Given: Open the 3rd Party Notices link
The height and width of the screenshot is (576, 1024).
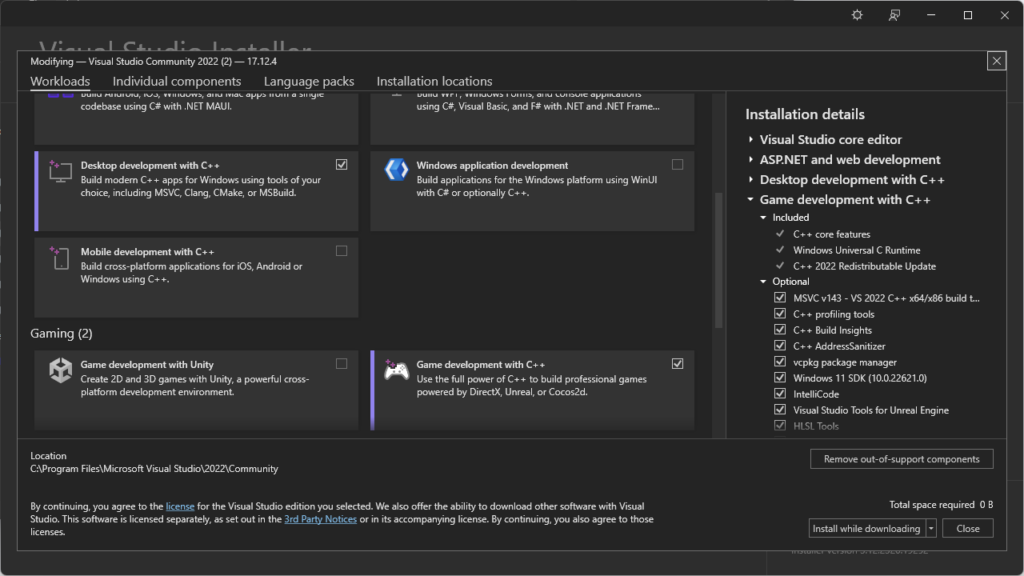Looking at the screenshot, I should (320, 519).
